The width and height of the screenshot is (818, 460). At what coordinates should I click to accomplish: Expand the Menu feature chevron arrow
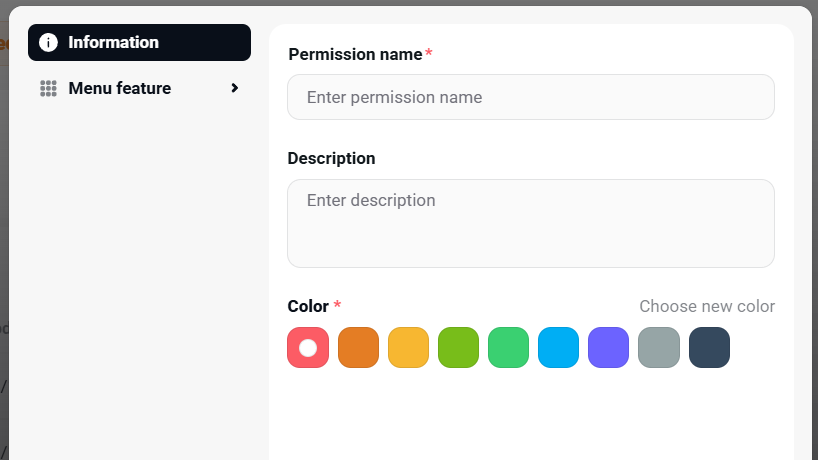tap(234, 88)
